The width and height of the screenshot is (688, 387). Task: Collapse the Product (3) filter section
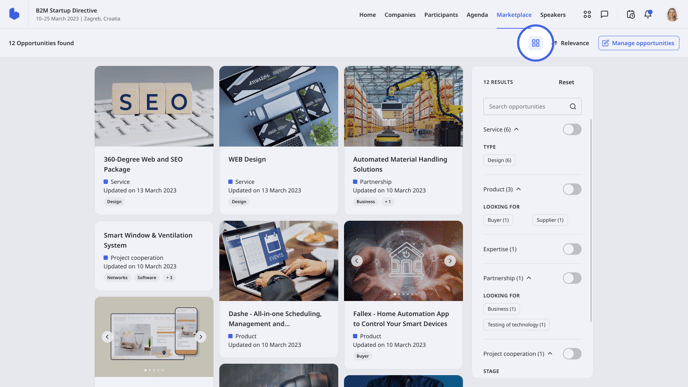(x=519, y=189)
